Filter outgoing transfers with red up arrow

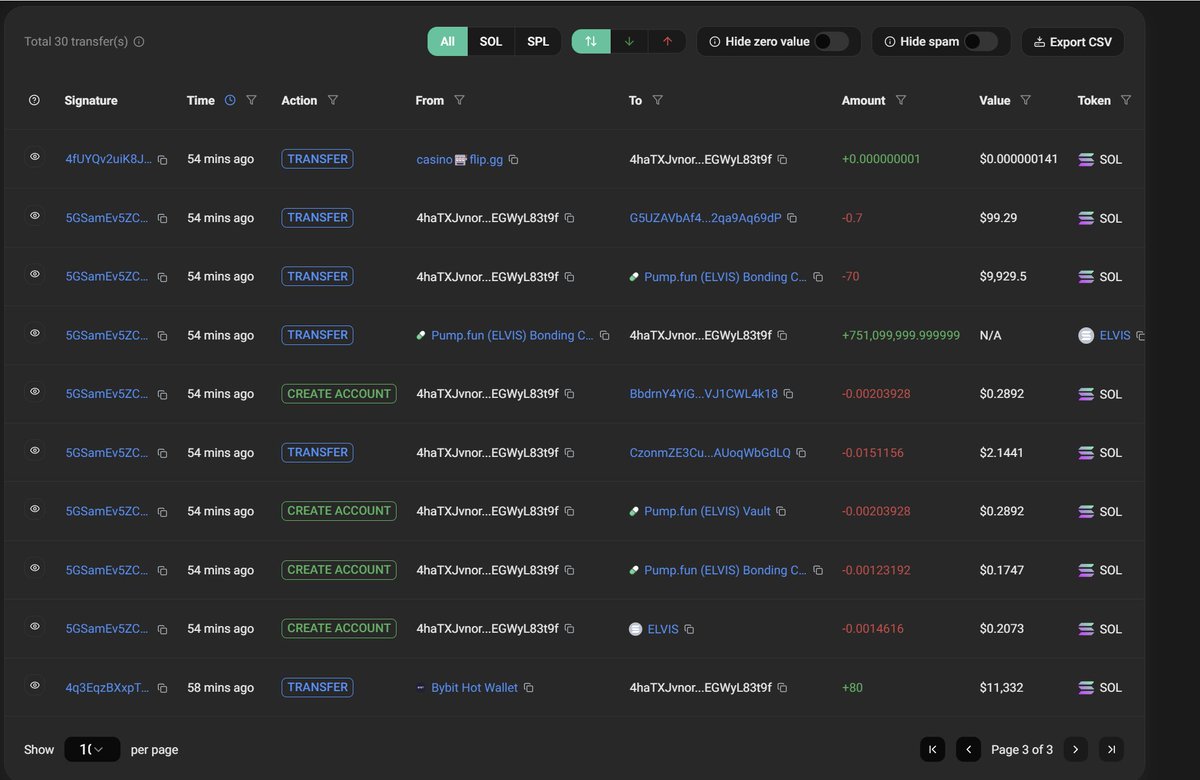667,41
